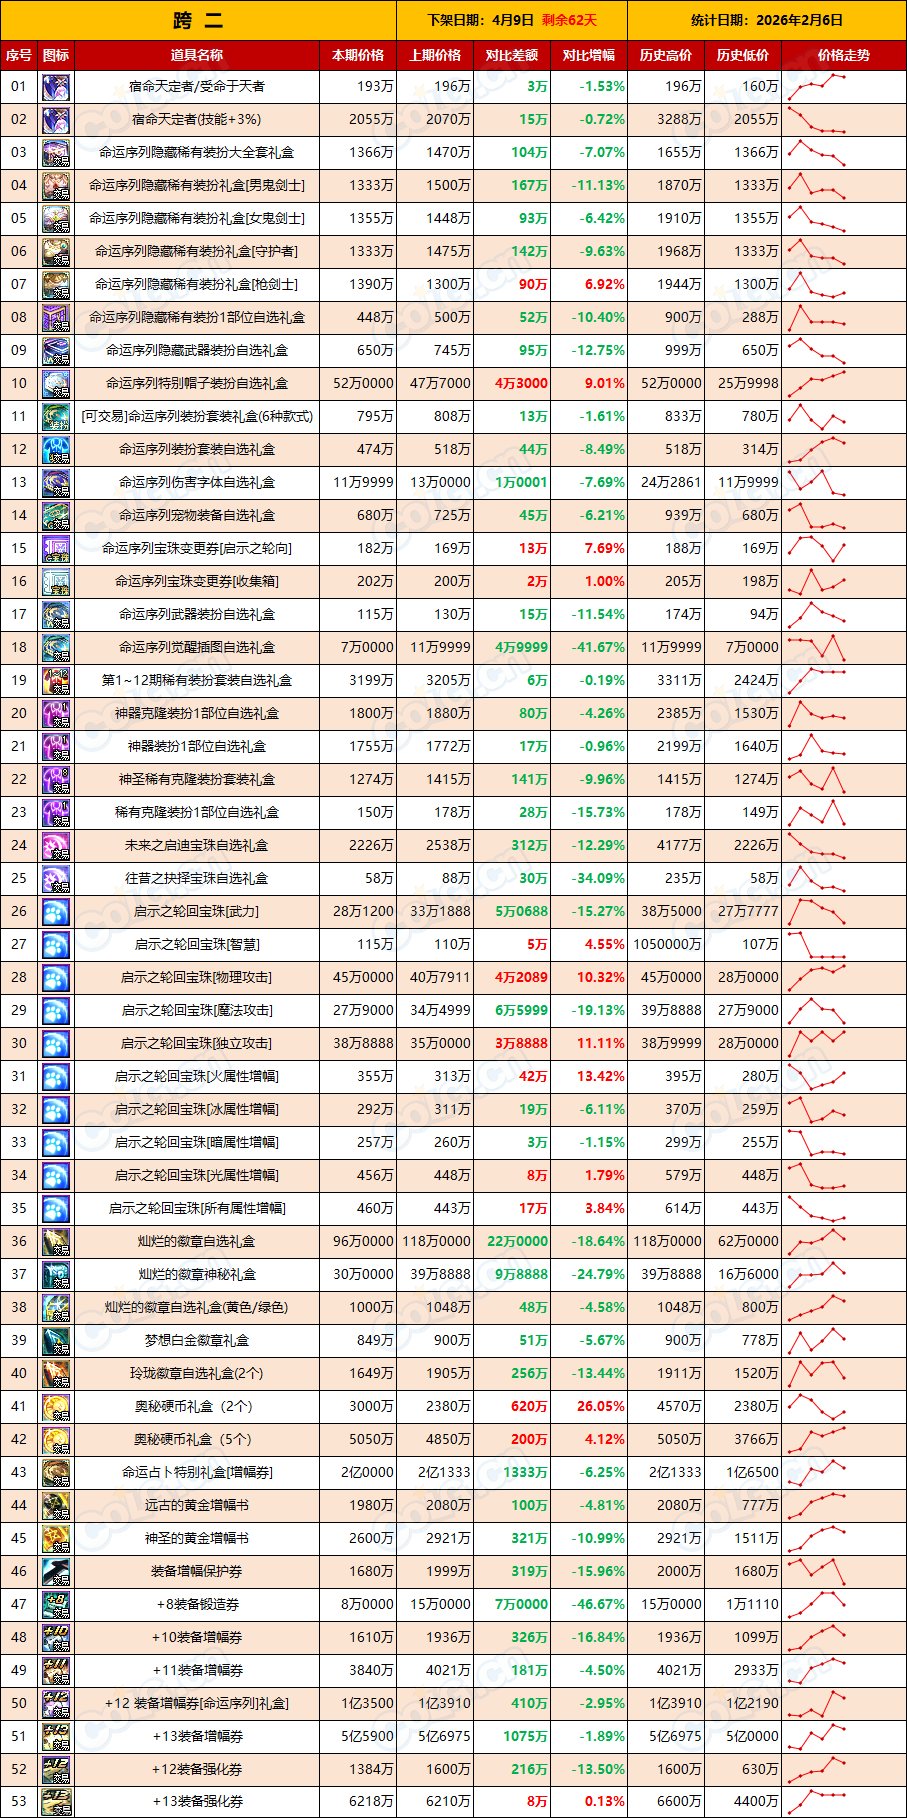Open the price trend chart for row 47
907x1818 pixels.
[817, 1605]
